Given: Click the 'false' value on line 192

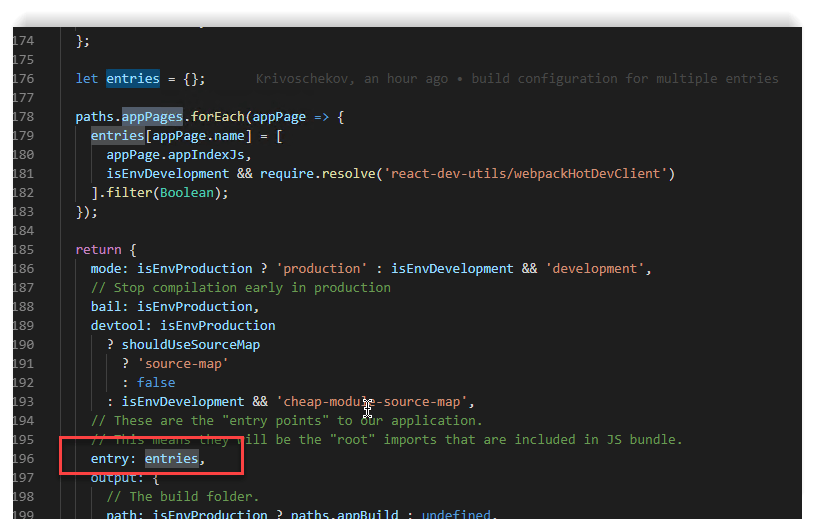Looking at the screenshot, I should pyautogui.click(x=155, y=383).
